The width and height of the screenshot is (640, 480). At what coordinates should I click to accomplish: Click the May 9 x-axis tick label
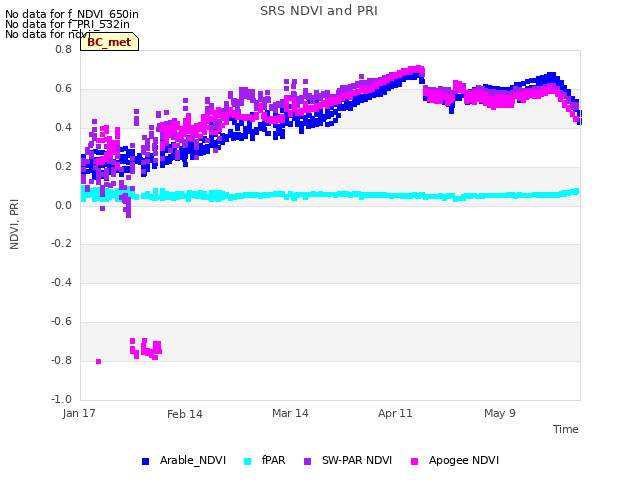(500, 413)
